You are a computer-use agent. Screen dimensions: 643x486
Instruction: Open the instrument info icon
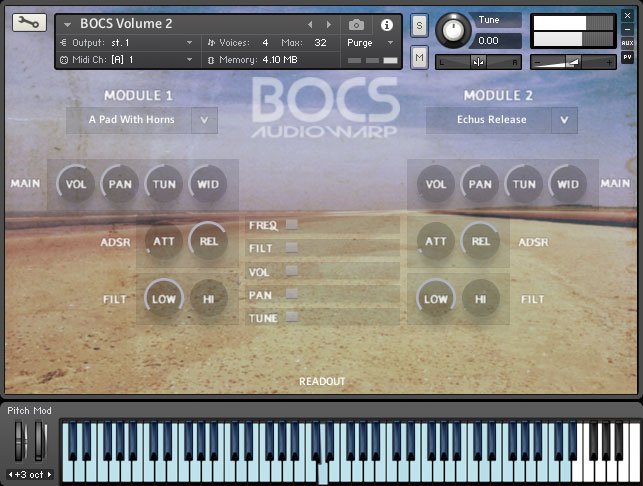coord(387,24)
